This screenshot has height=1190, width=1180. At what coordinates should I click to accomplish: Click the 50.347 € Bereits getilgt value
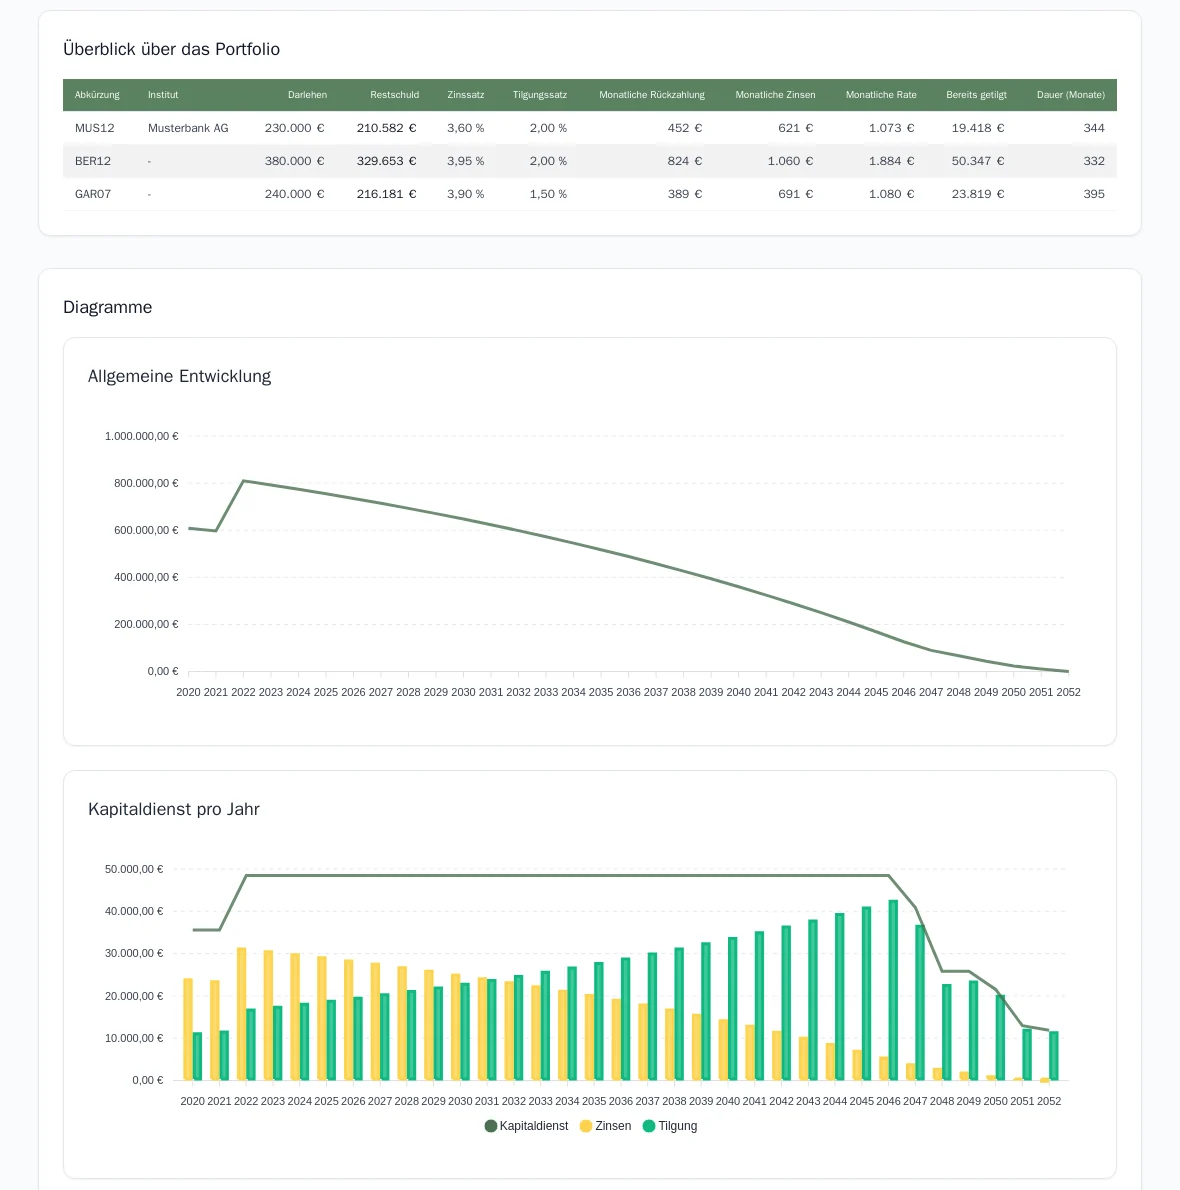[978, 161]
